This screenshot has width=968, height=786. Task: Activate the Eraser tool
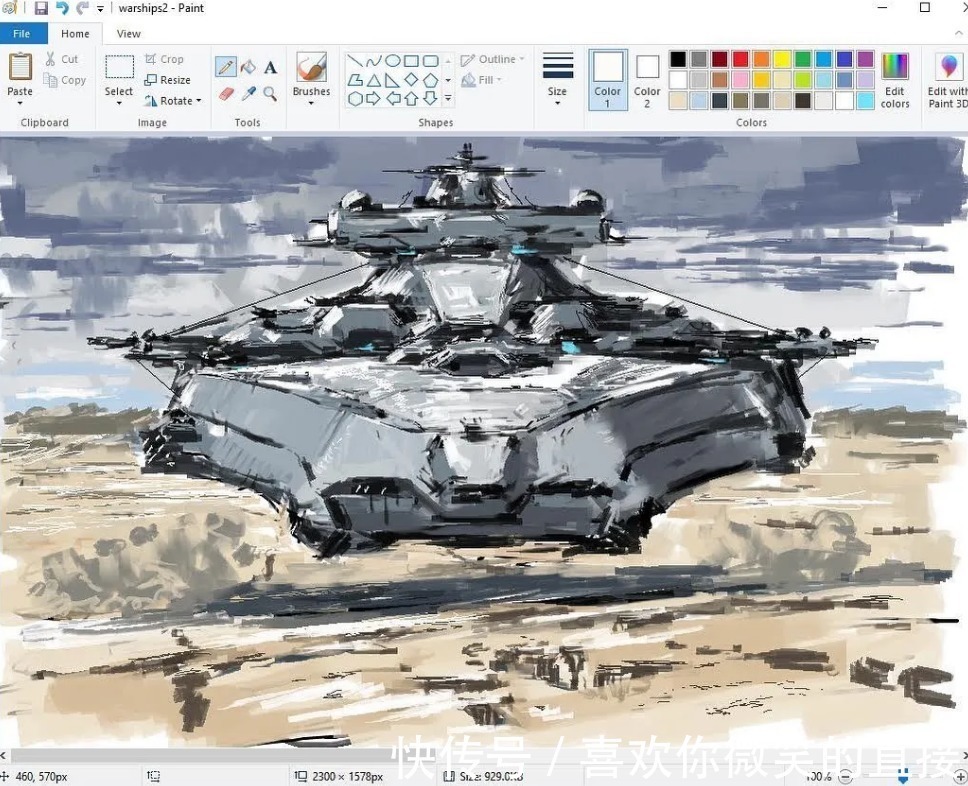pos(224,95)
